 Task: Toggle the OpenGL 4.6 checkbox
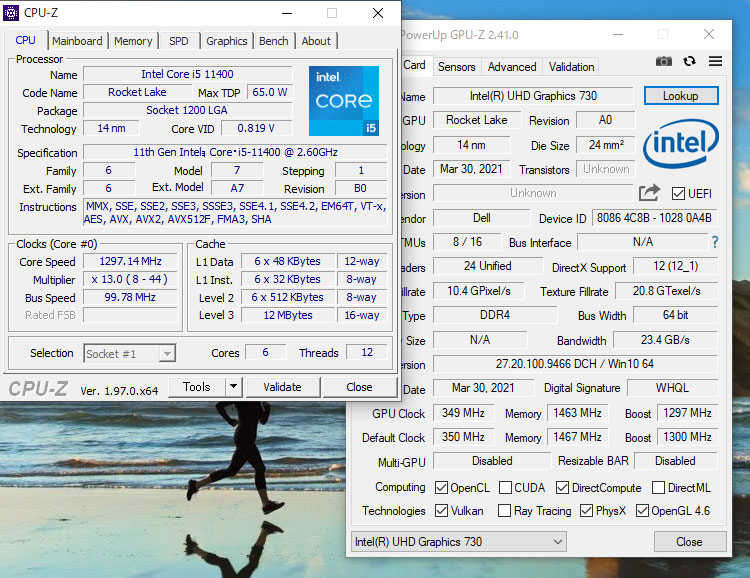[x=642, y=511]
